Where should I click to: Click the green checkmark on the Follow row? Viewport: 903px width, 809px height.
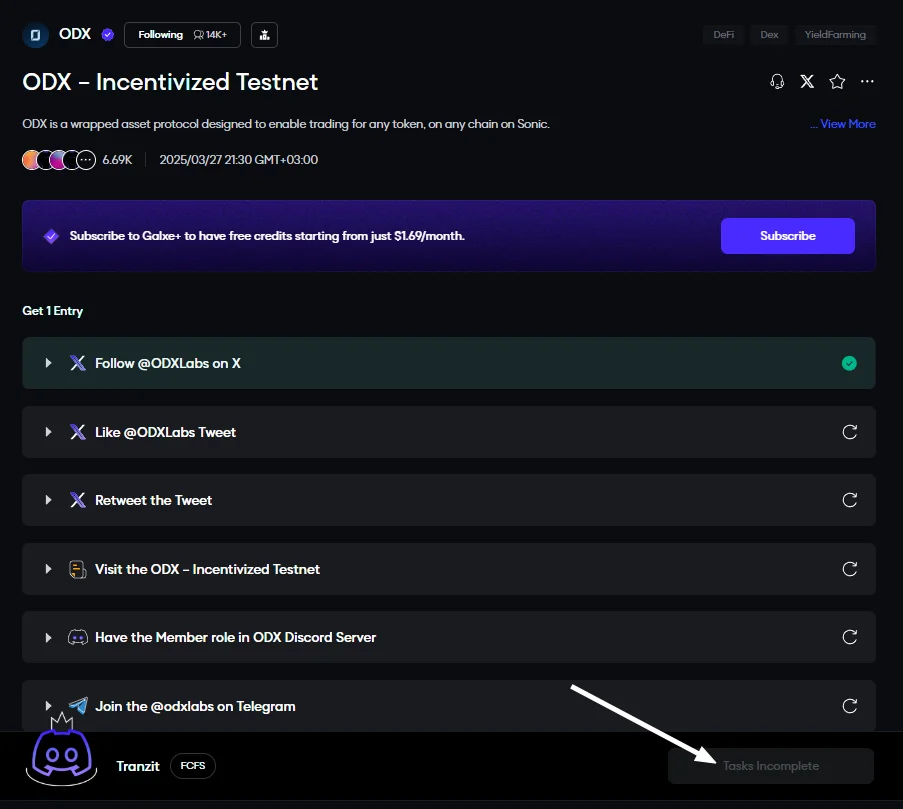click(x=849, y=363)
